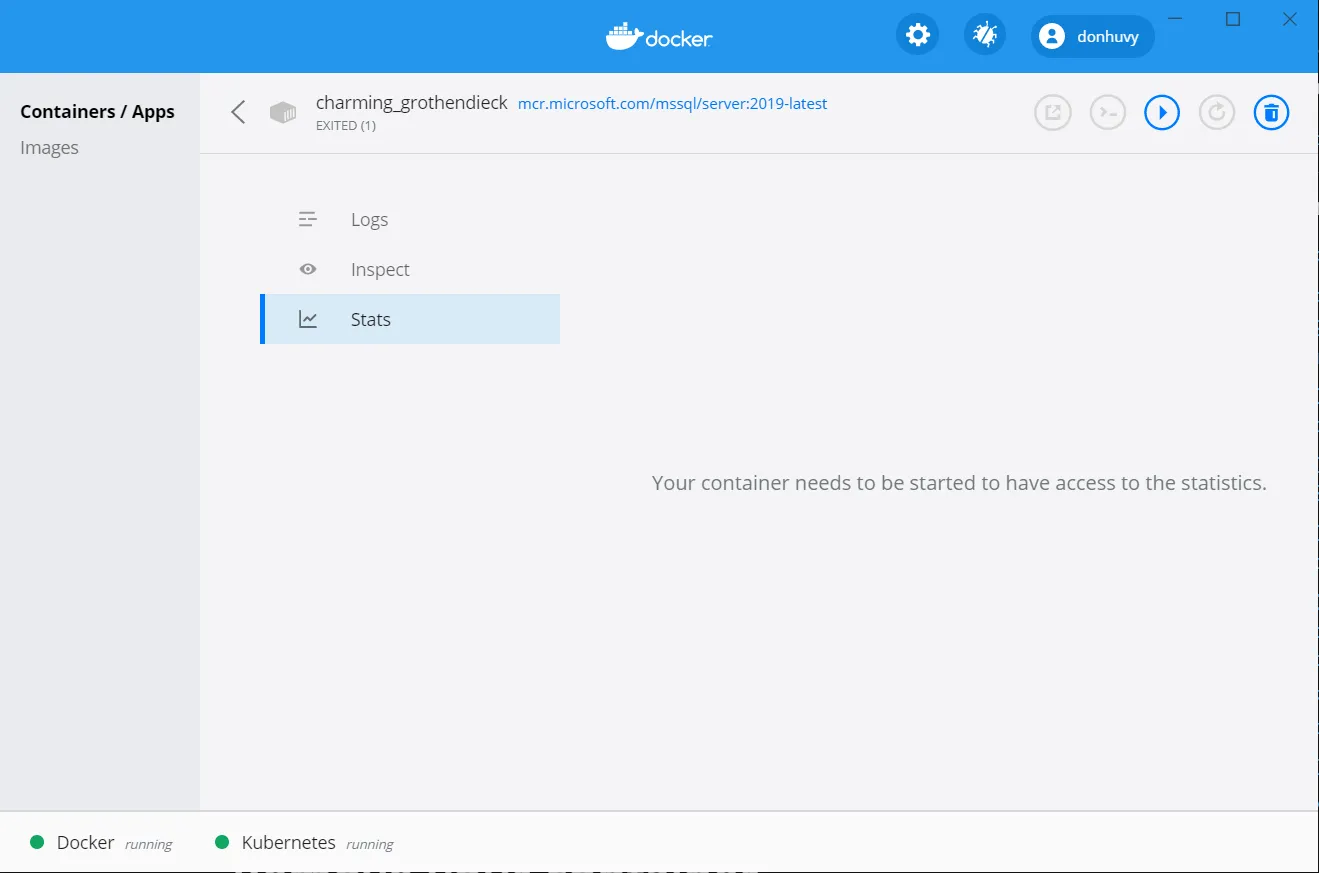This screenshot has height=873, width=1319.
Task: Click the Stats chart icon
Action: tap(308, 320)
